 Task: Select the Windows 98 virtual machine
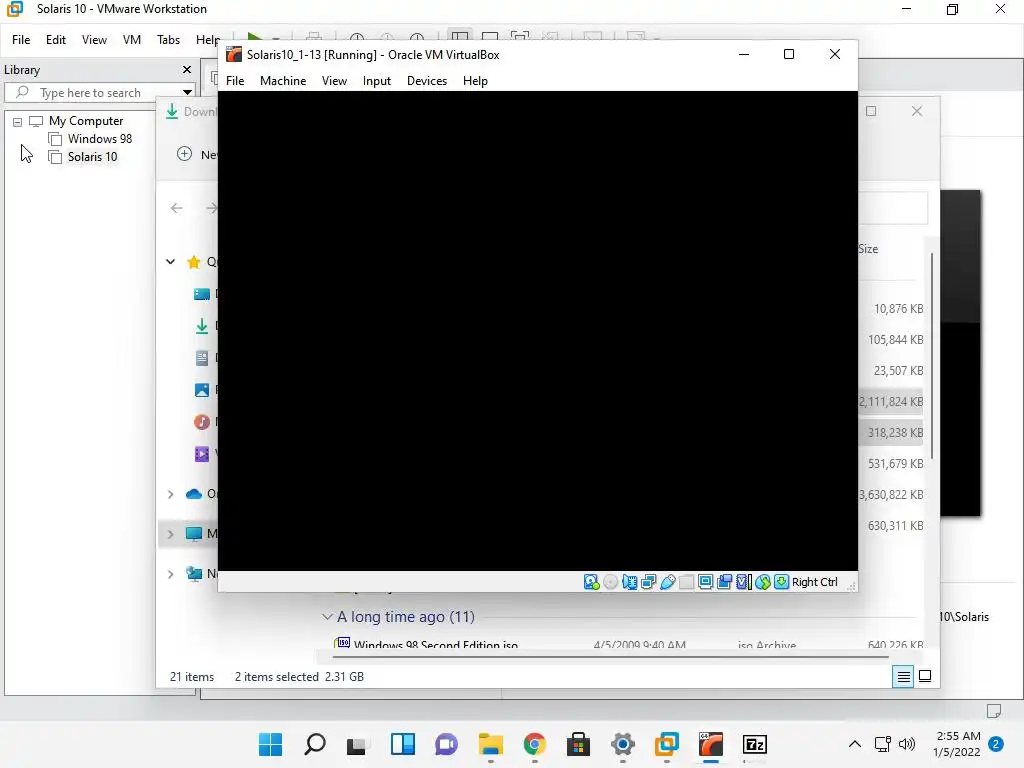pyautogui.click(x=100, y=138)
